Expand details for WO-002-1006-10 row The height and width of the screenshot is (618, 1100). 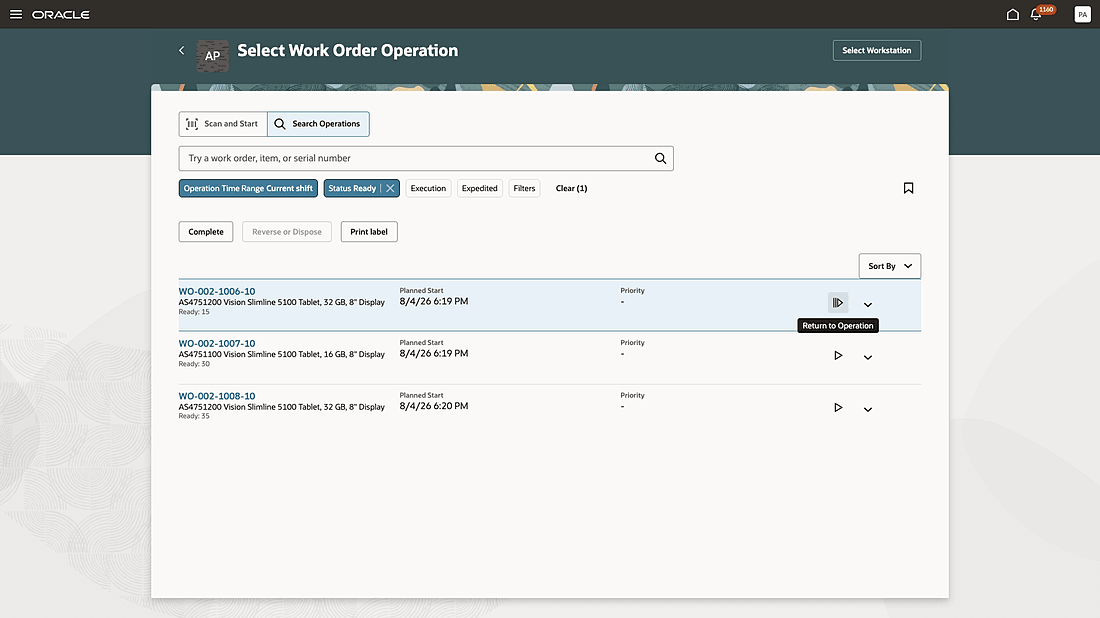[x=868, y=304]
